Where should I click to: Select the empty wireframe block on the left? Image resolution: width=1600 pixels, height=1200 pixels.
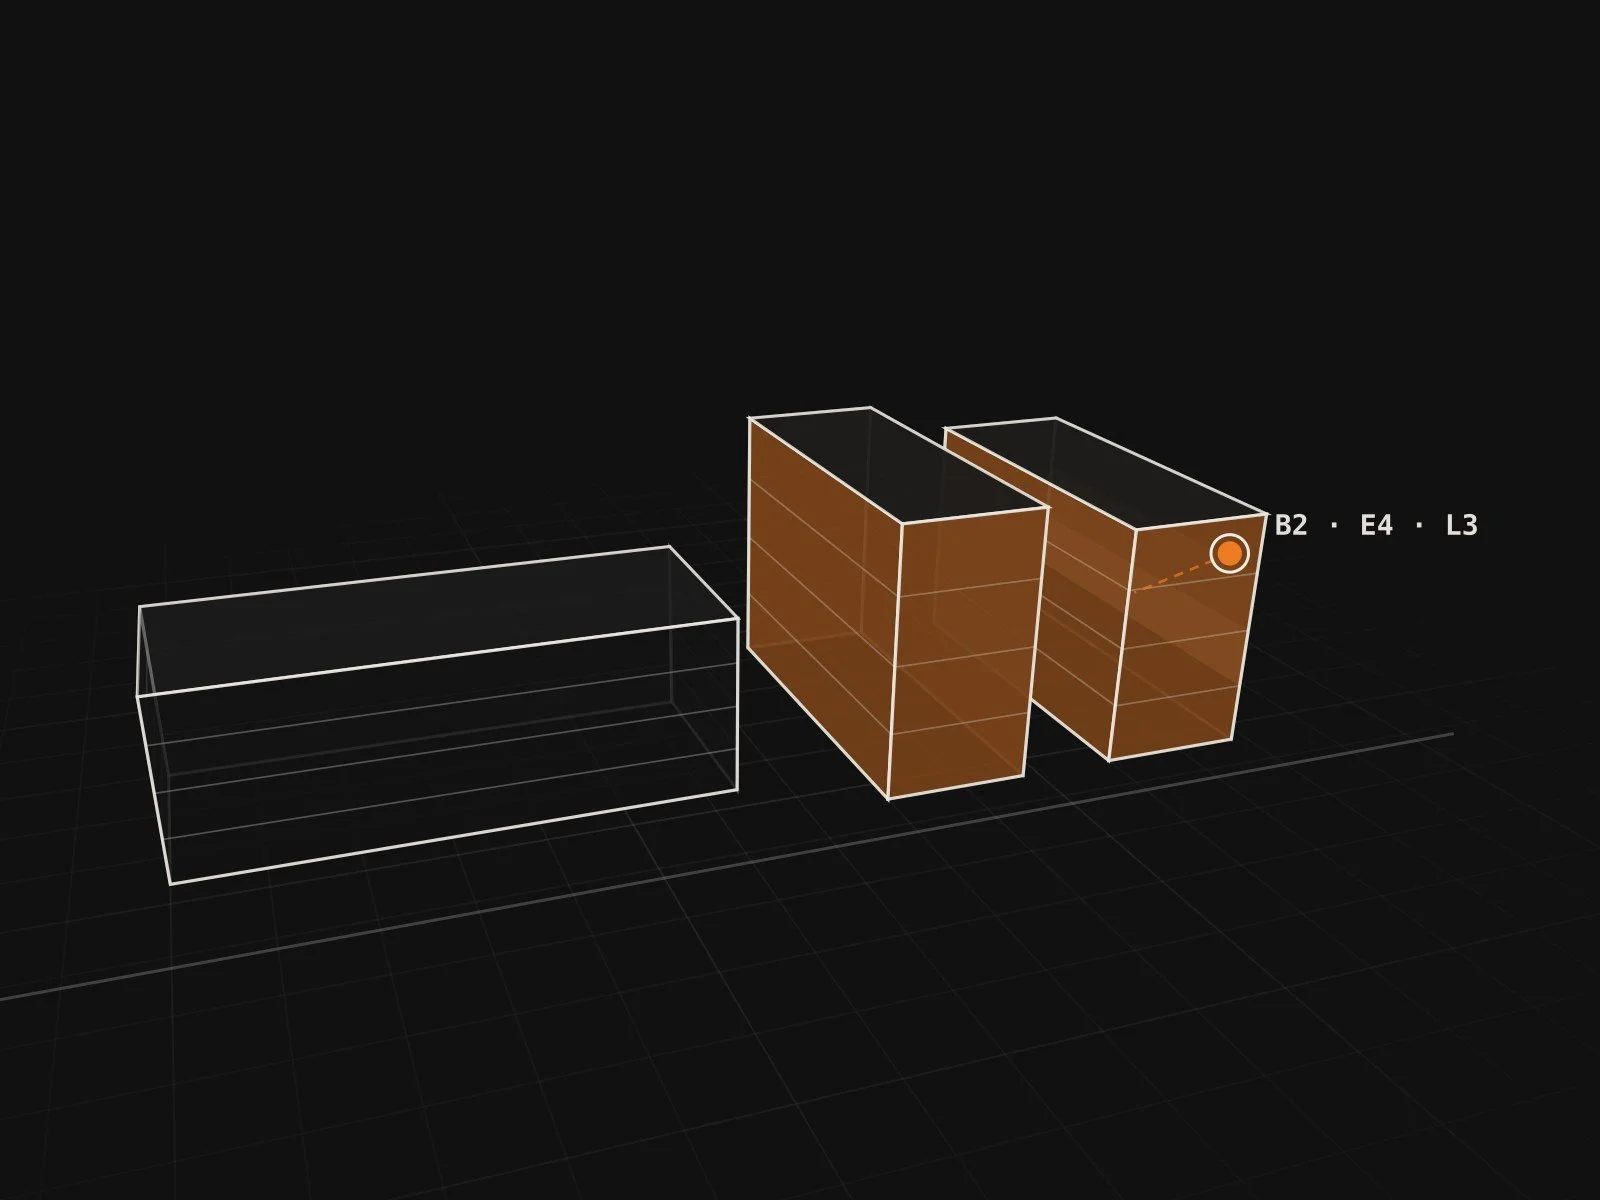pyautogui.click(x=437, y=715)
